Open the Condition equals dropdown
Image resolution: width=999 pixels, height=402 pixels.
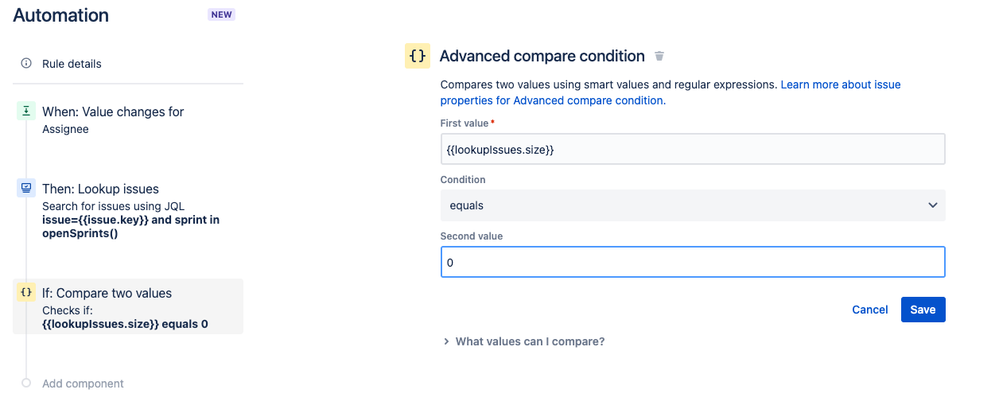pos(693,205)
